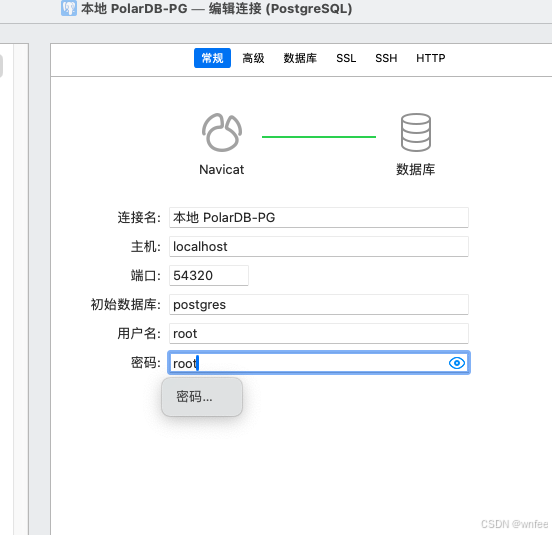Image resolution: width=552 pixels, height=535 pixels.
Task: Click the 用户名: label
Action: pos(139,333)
